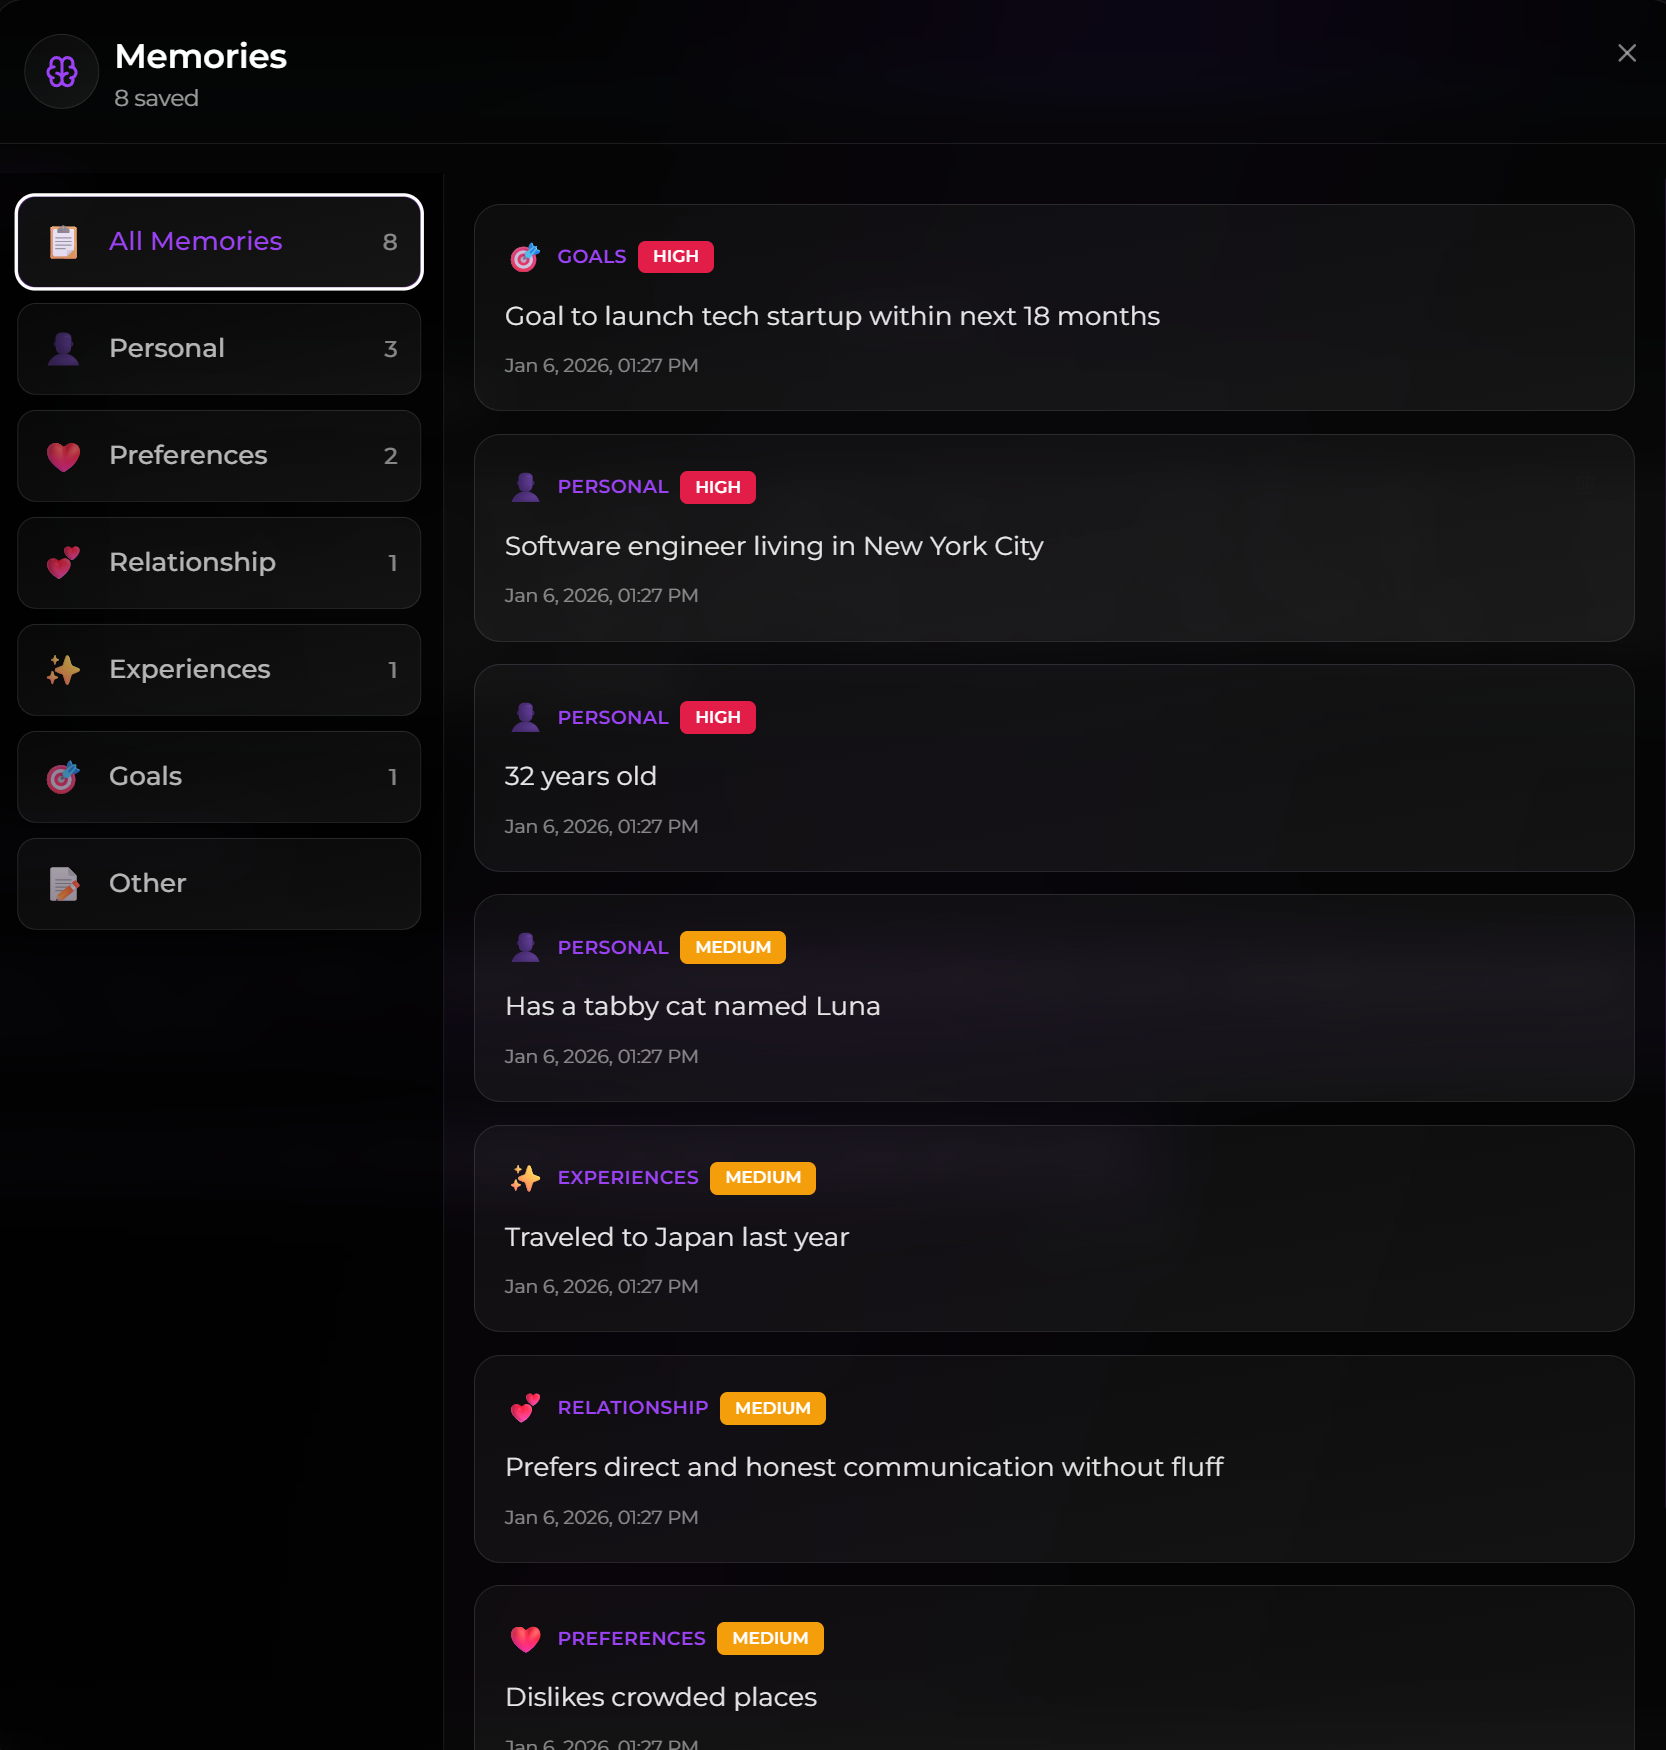
Task: Filter memories by Preferences
Action: [x=219, y=456]
